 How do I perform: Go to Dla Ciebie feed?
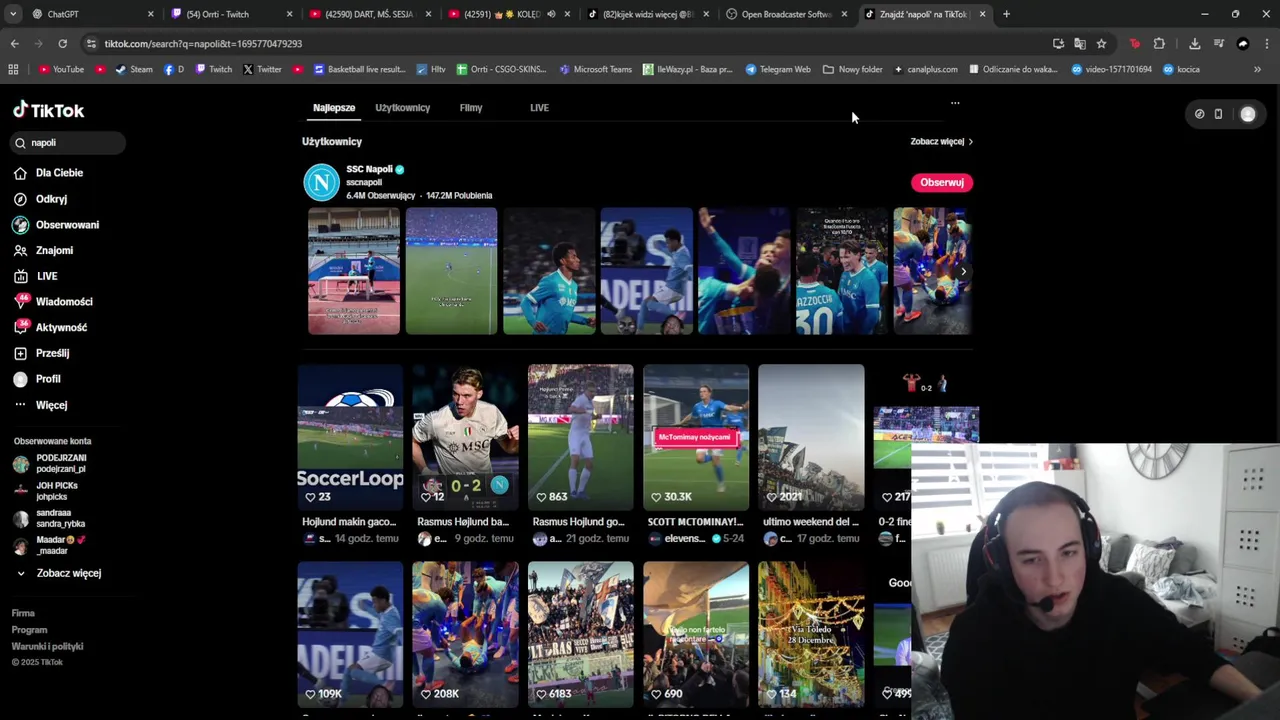[48, 173]
